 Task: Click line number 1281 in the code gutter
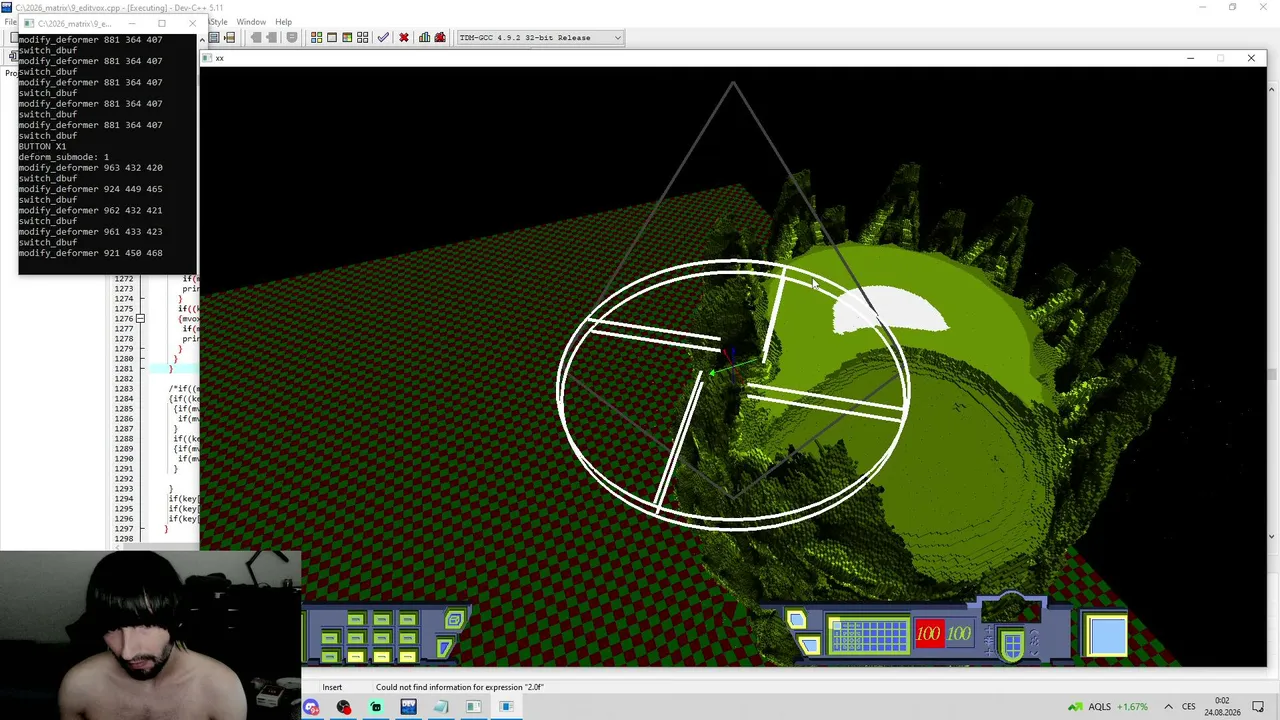[124, 369]
